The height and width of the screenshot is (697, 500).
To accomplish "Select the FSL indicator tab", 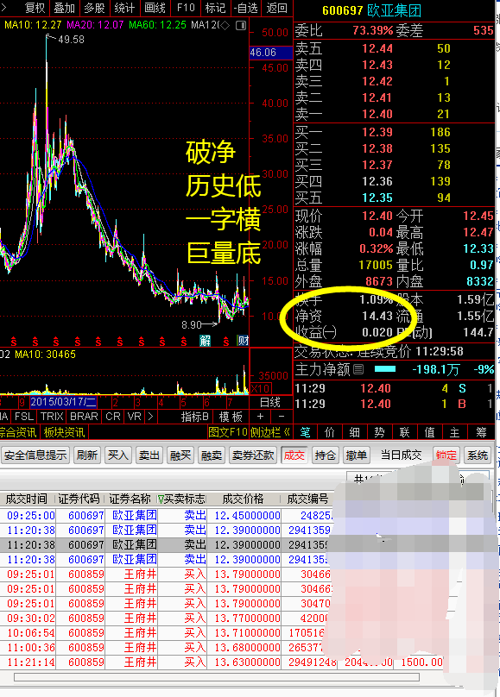I will [x=24, y=417].
